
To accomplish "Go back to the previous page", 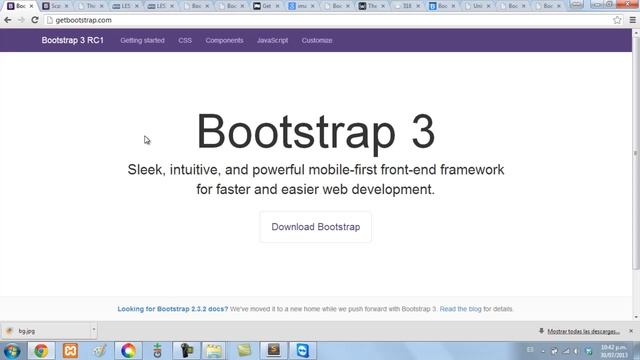I will click(8, 20).
